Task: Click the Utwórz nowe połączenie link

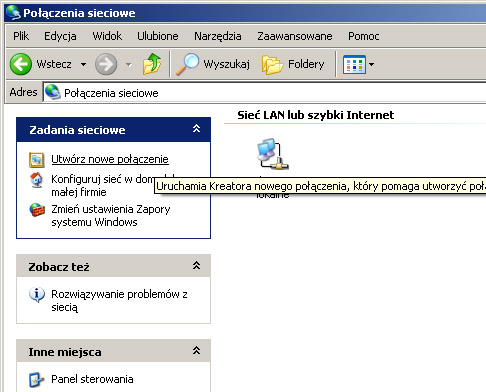Action: click(x=110, y=159)
